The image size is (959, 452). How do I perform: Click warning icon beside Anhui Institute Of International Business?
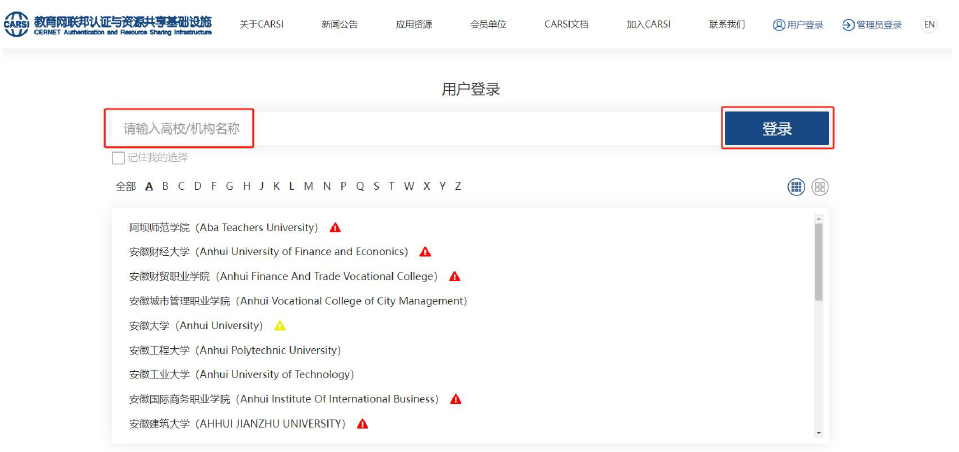(456, 399)
